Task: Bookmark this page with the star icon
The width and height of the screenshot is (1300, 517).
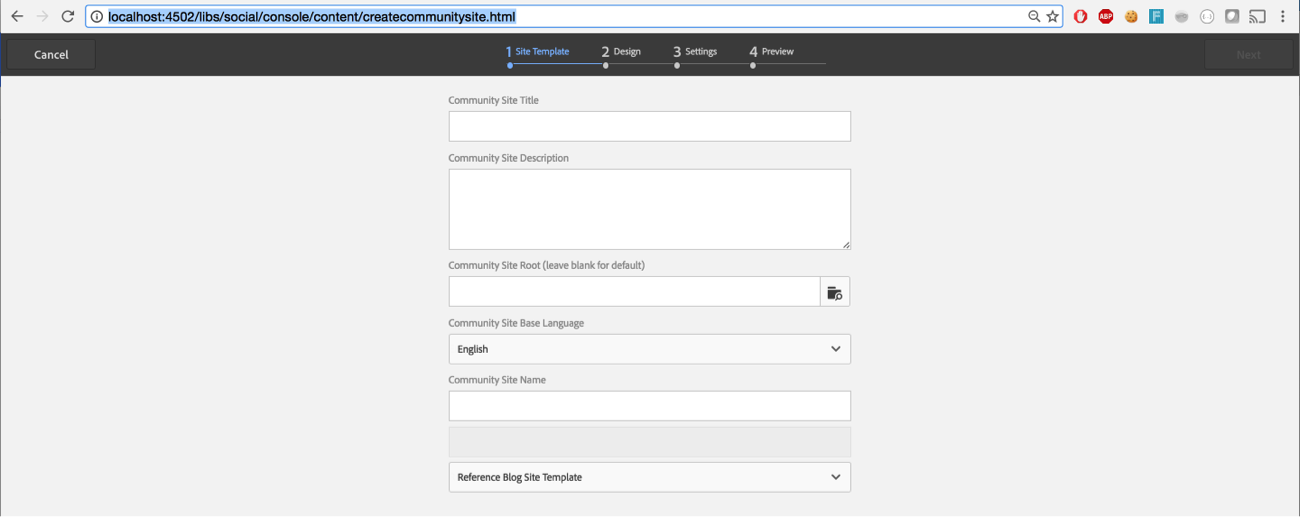Action: coord(1052,16)
